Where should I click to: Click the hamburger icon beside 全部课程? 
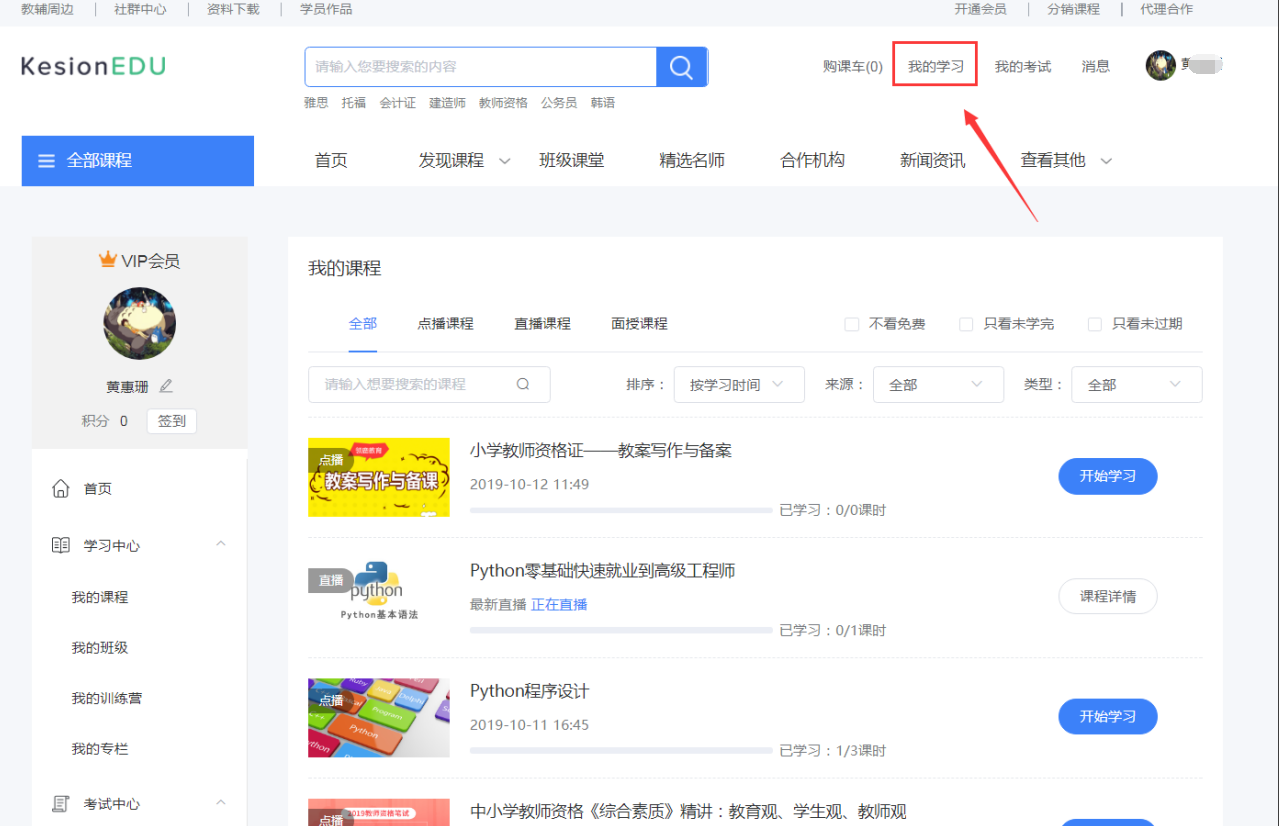[46, 161]
